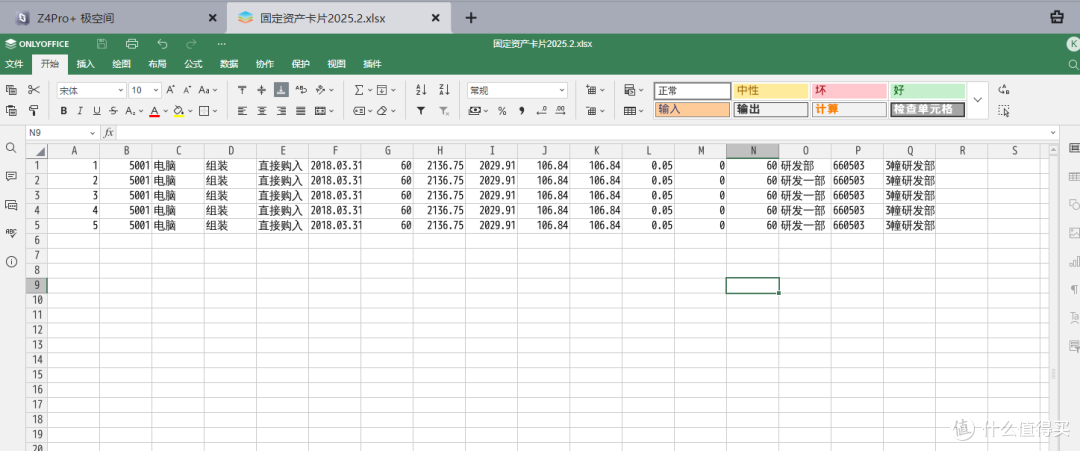
Task: Click the Print icon in title bar
Action: [132, 43]
